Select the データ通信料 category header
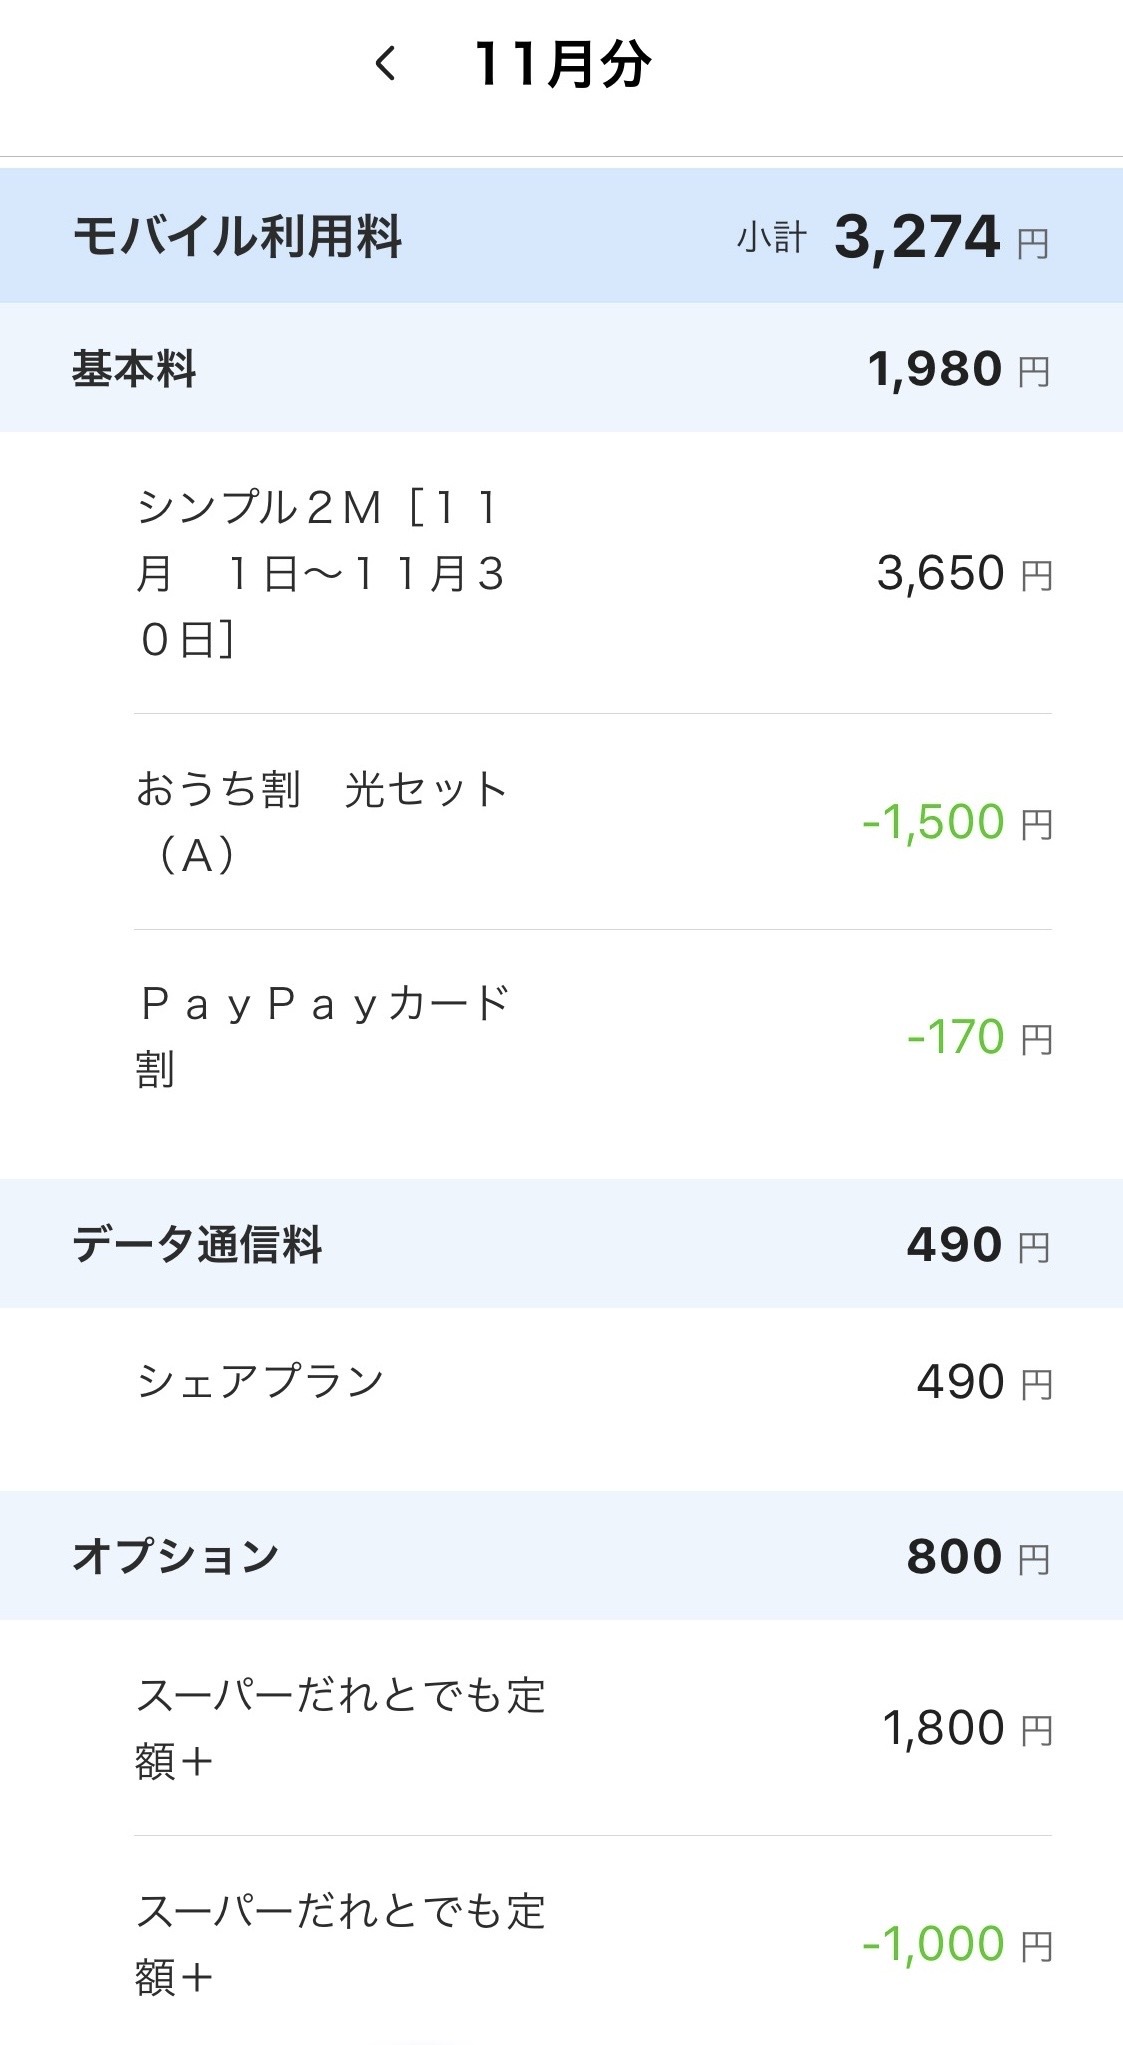 [197, 1245]
